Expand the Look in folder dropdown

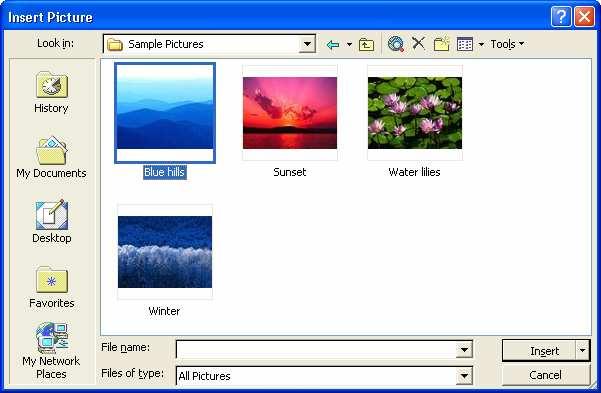(307, 44)
